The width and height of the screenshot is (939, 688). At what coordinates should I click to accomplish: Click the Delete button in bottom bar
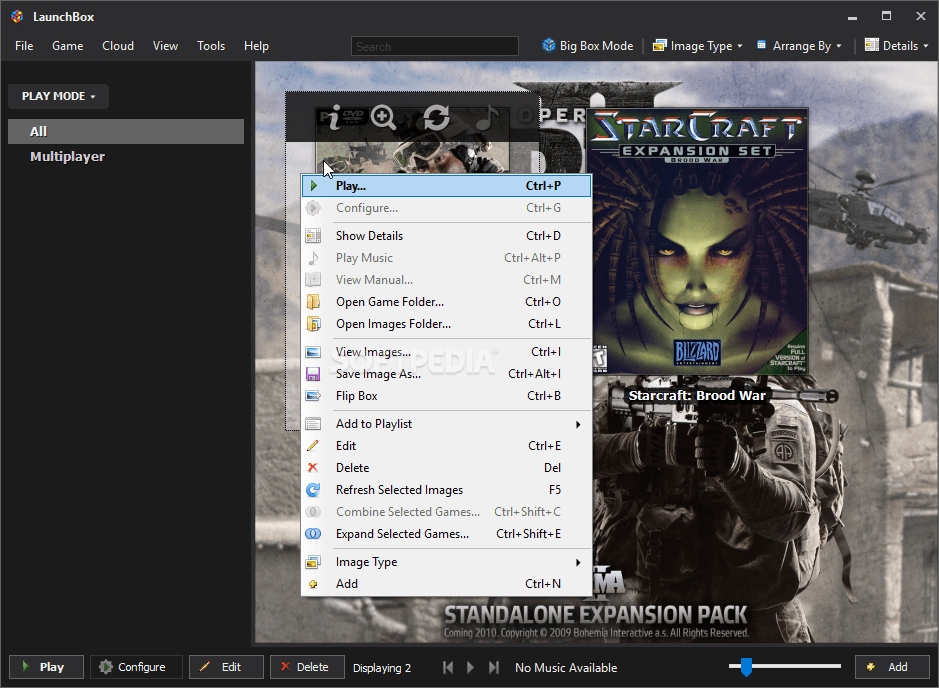click(x=307, y=667)
